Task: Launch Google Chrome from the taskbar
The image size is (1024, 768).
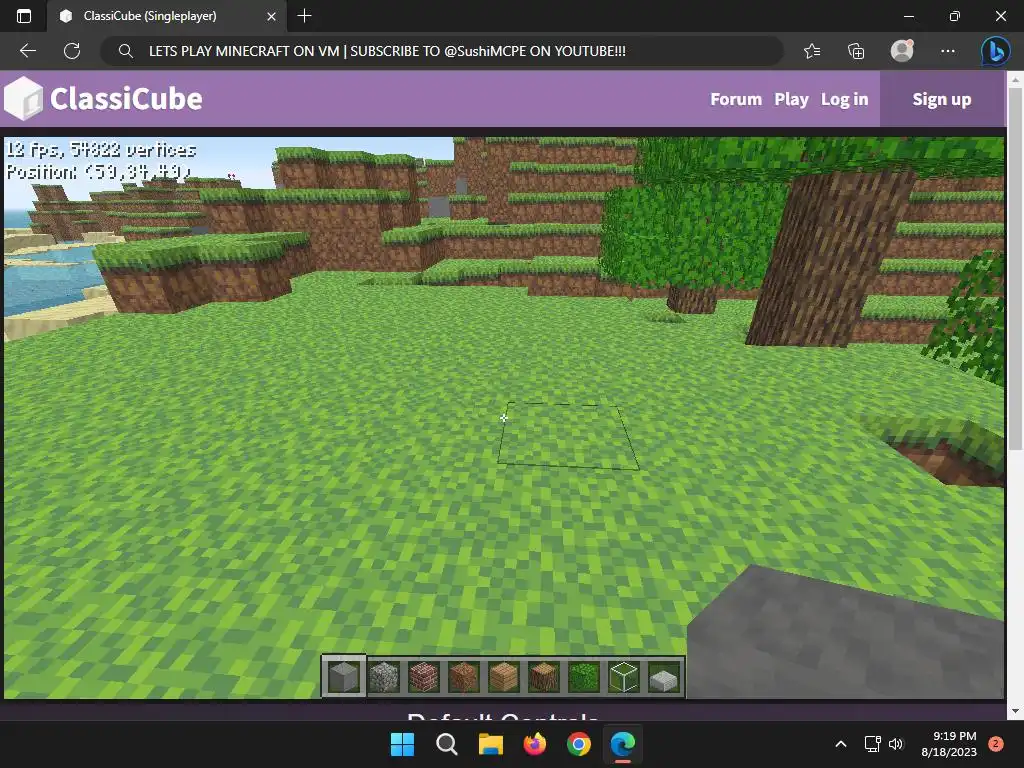Action: (579, 744)
